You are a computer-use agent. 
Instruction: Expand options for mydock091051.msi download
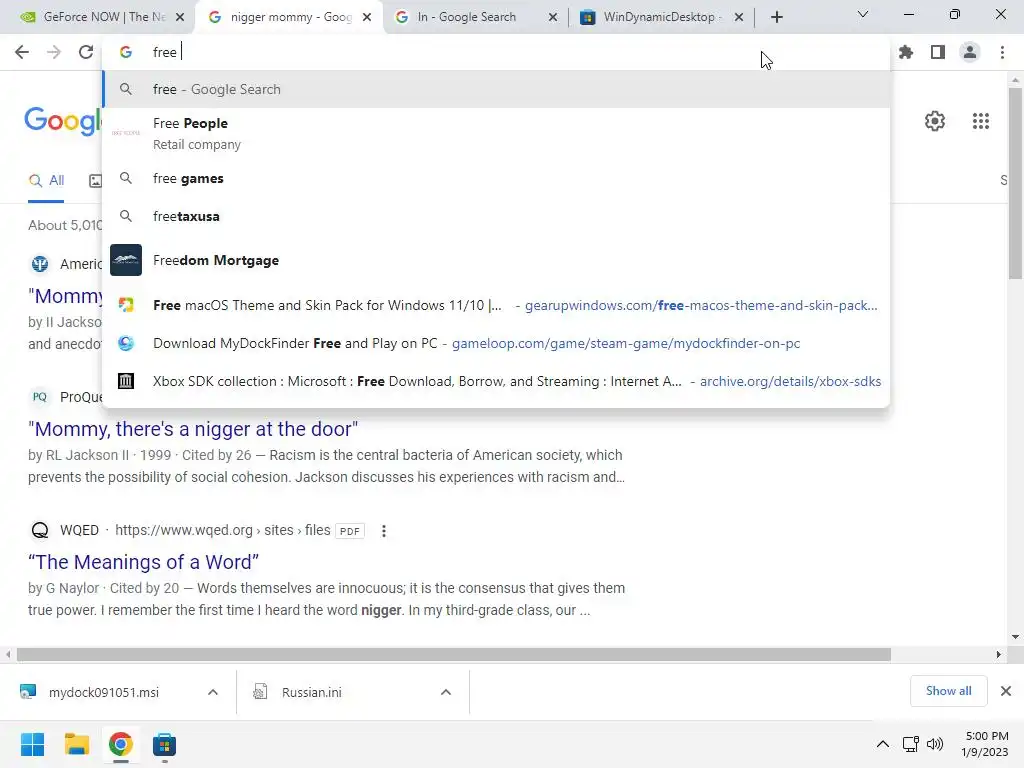(213, 692)
